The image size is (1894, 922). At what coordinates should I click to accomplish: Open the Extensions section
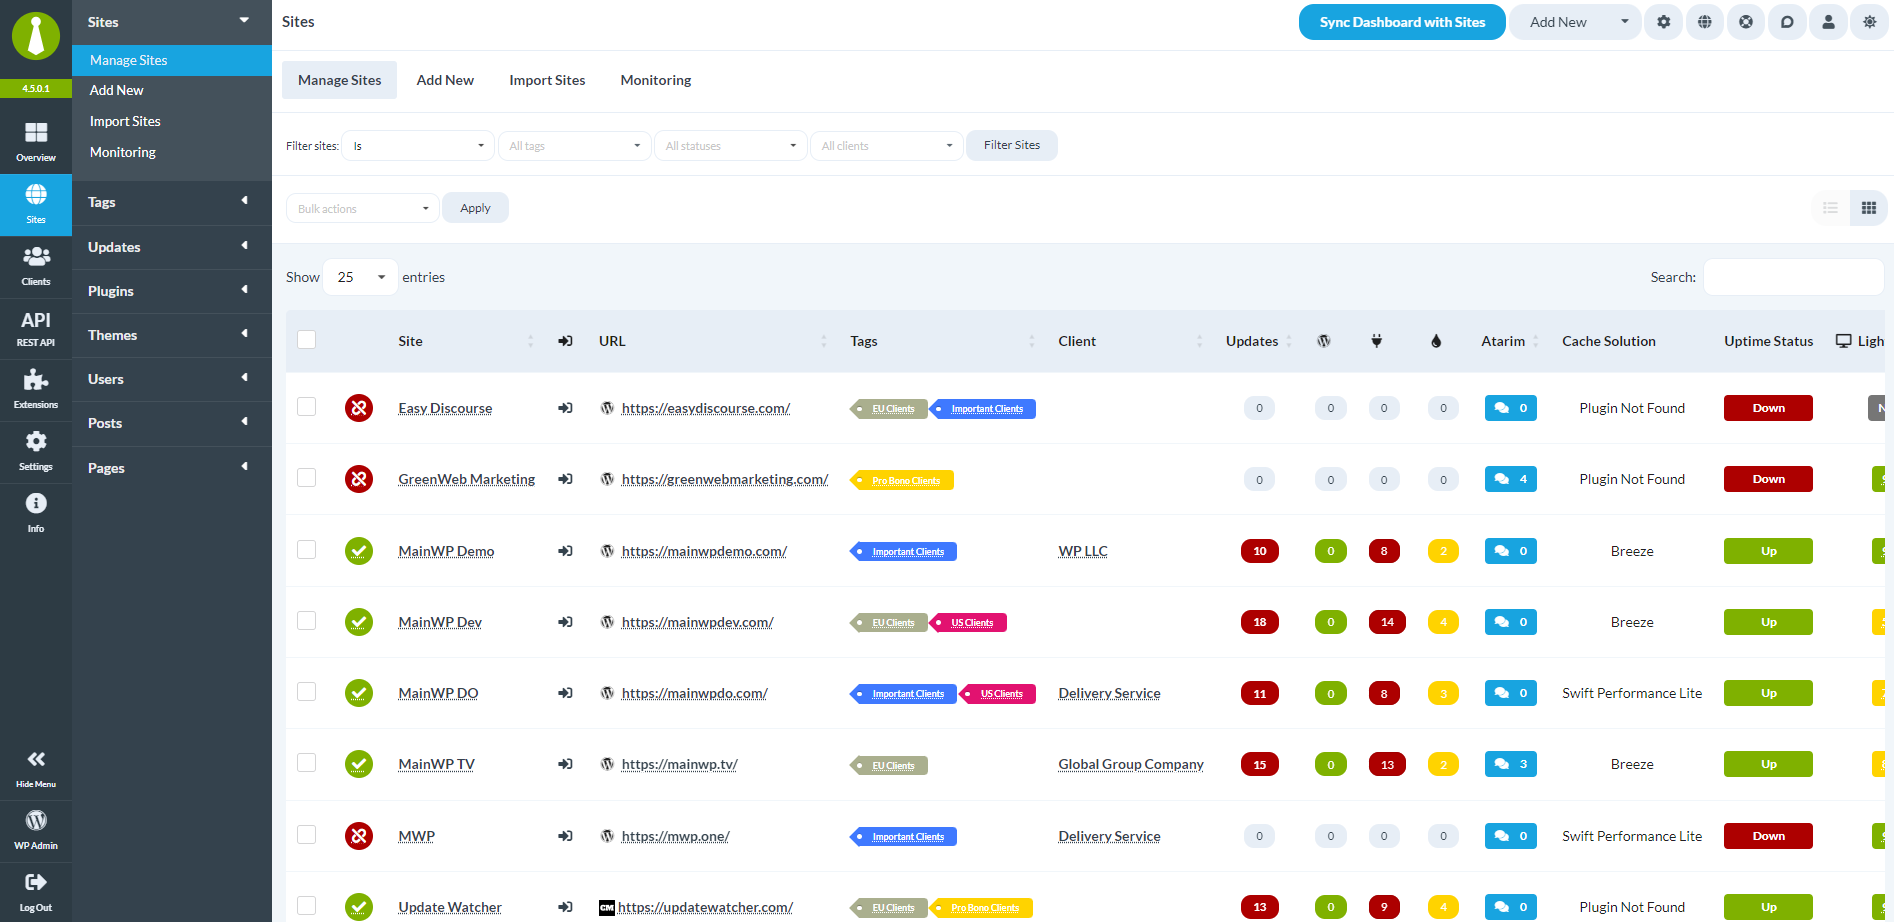36,389
